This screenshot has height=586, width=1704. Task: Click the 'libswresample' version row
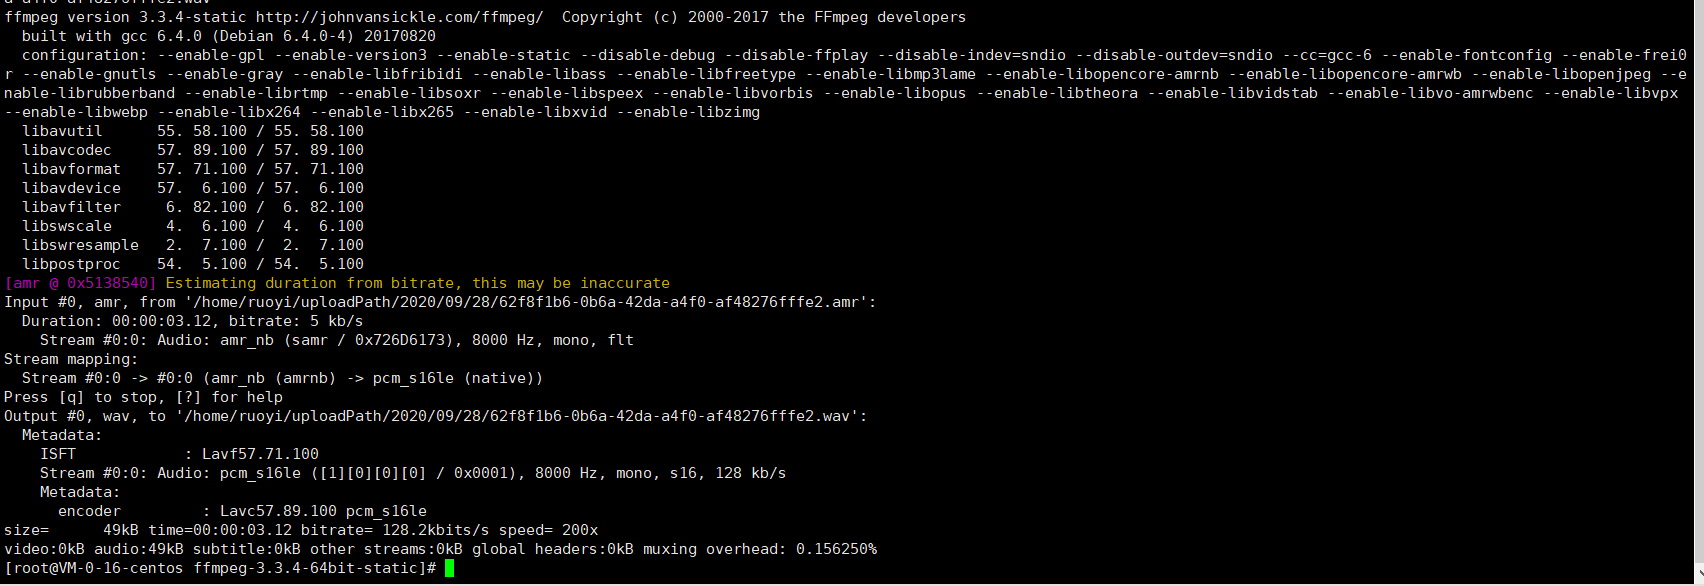click(x=193, y=245)
